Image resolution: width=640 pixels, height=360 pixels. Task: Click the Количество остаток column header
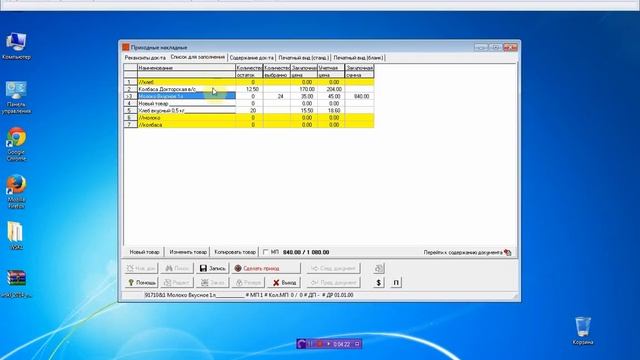coord(249,71)
